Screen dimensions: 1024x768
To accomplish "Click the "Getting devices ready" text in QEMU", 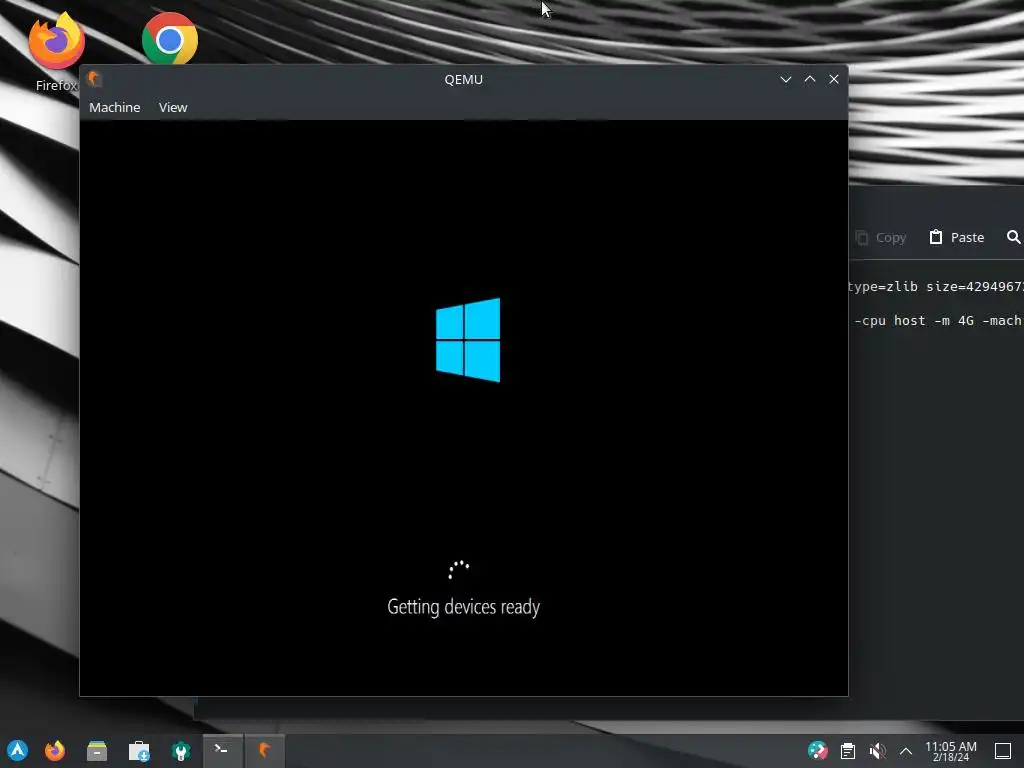I will point(464,607).
